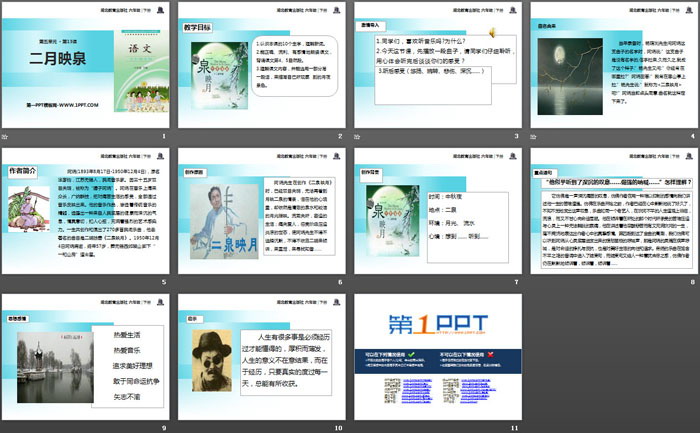
Task: Click slide number 11 label
Action: click(x=515, y=428)
